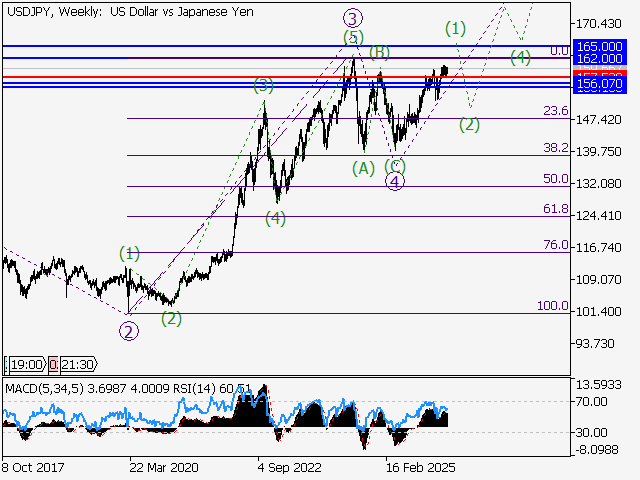640x480 pixels.
Task: Click the 21:30 time label
Action: tap(78, 365)
